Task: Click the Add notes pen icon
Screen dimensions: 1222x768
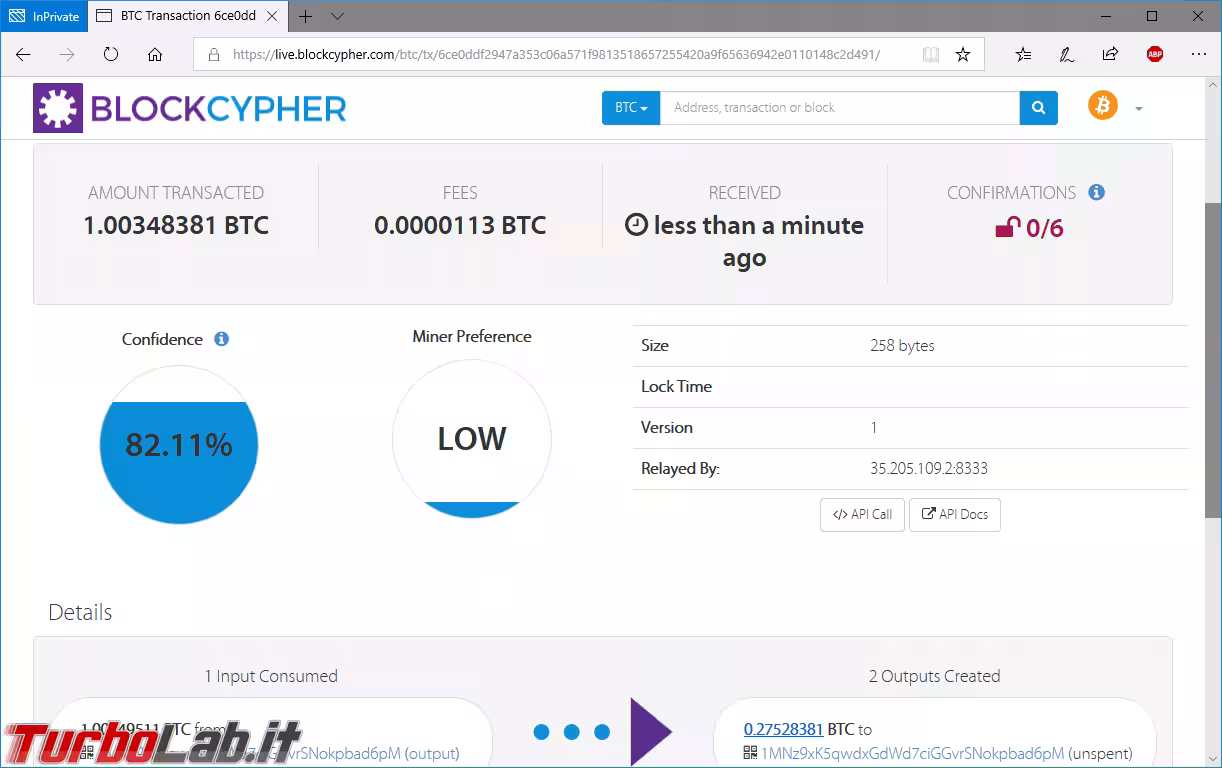Action: point(1067,55)
